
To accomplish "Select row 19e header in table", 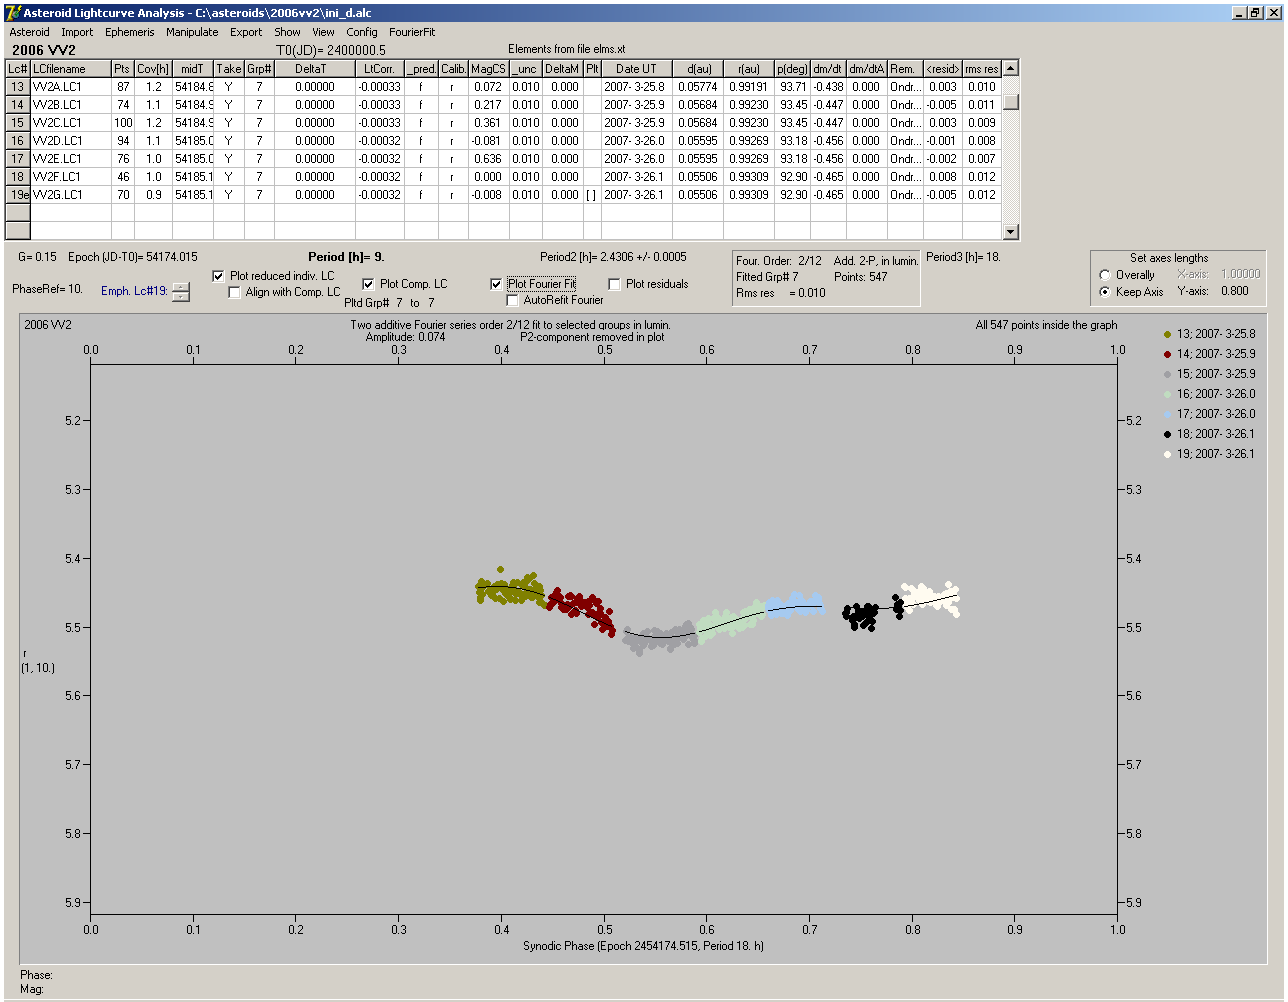I will point(17,195).
